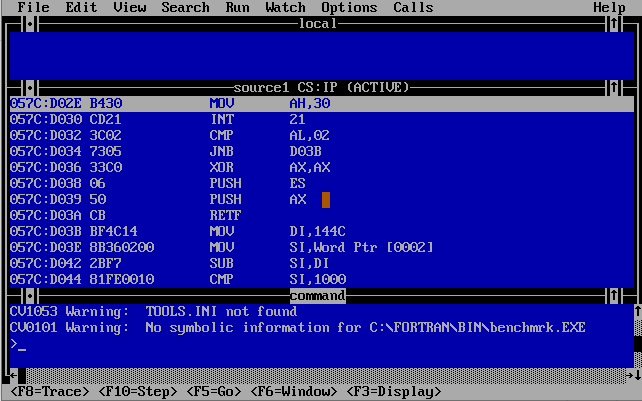Click the local window's top-left border control

coord(29,24)
